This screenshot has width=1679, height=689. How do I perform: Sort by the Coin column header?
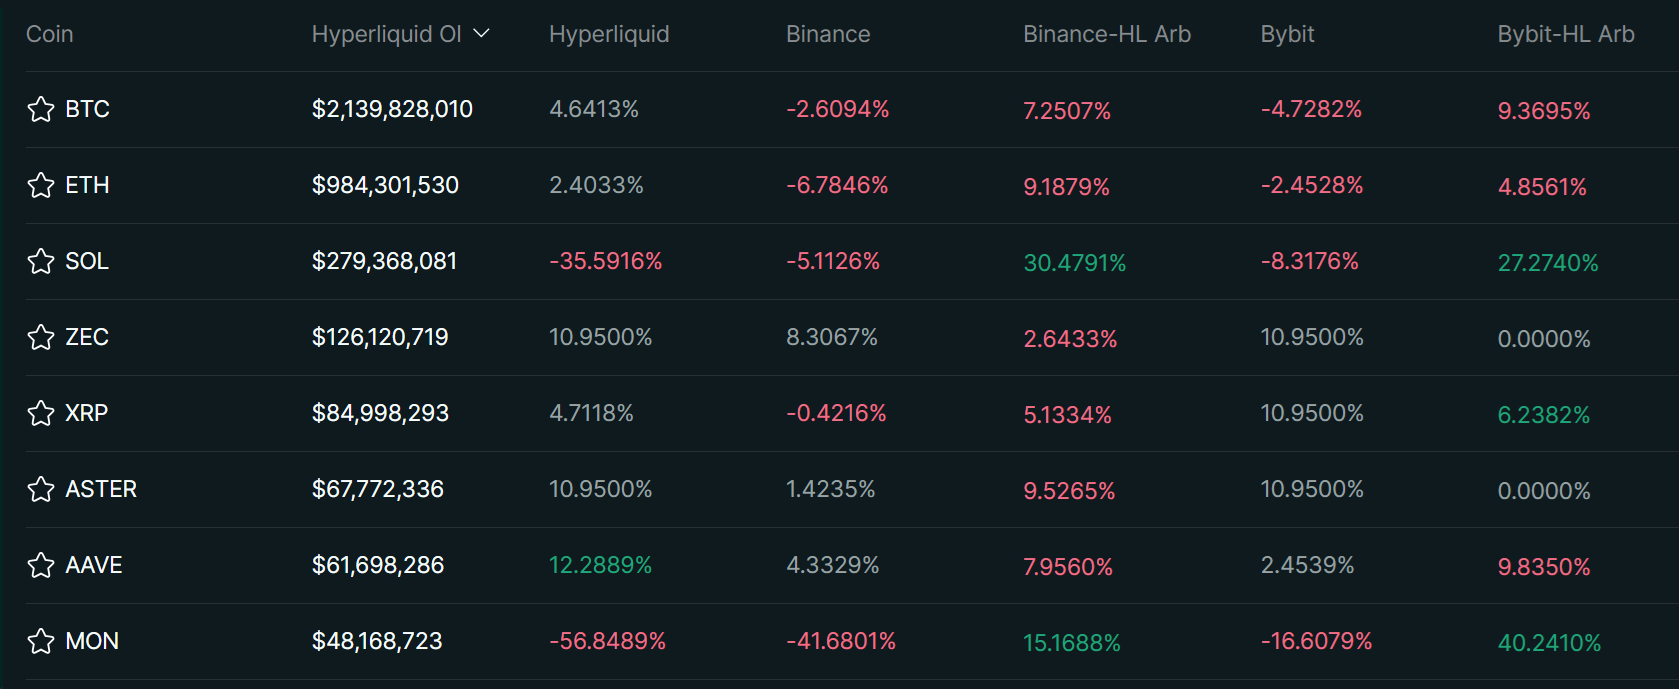pos(50,34)
